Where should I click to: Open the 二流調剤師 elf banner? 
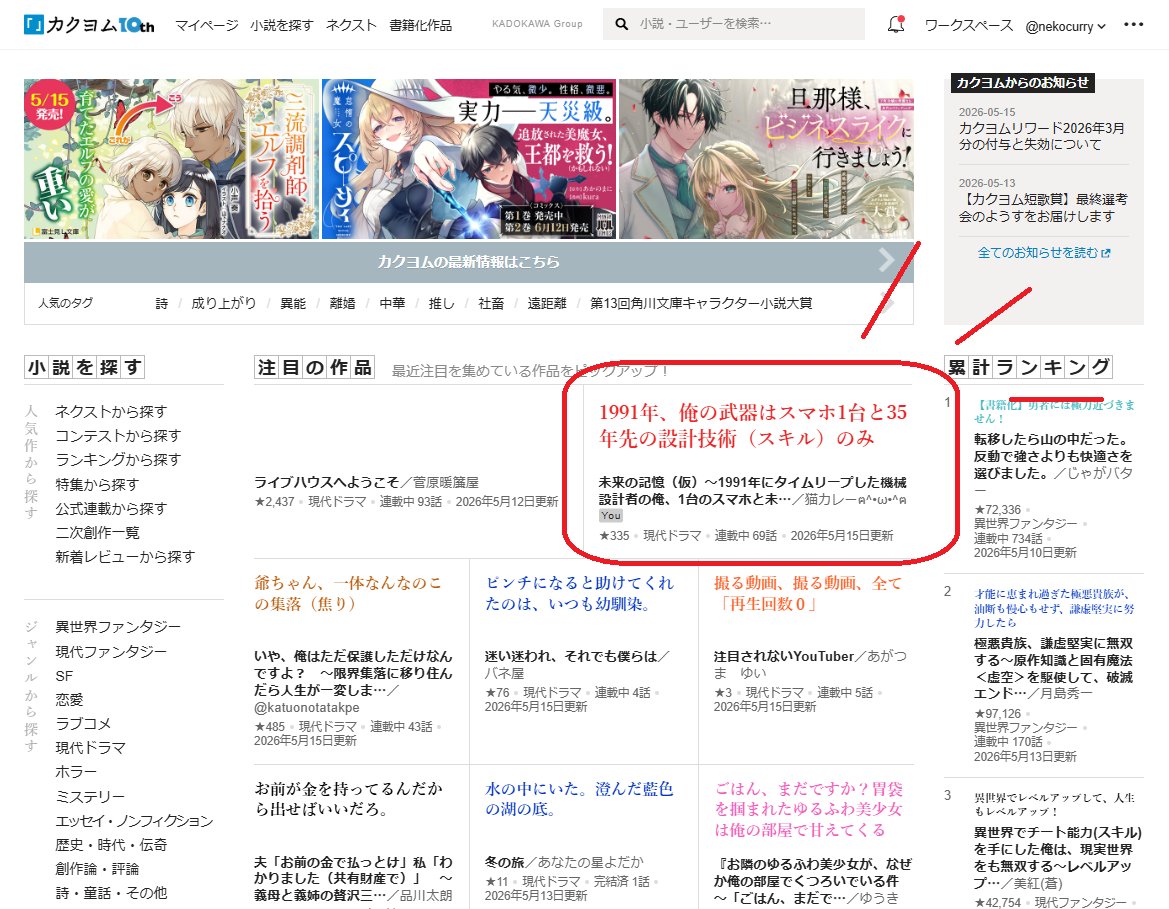click(171, 159)
